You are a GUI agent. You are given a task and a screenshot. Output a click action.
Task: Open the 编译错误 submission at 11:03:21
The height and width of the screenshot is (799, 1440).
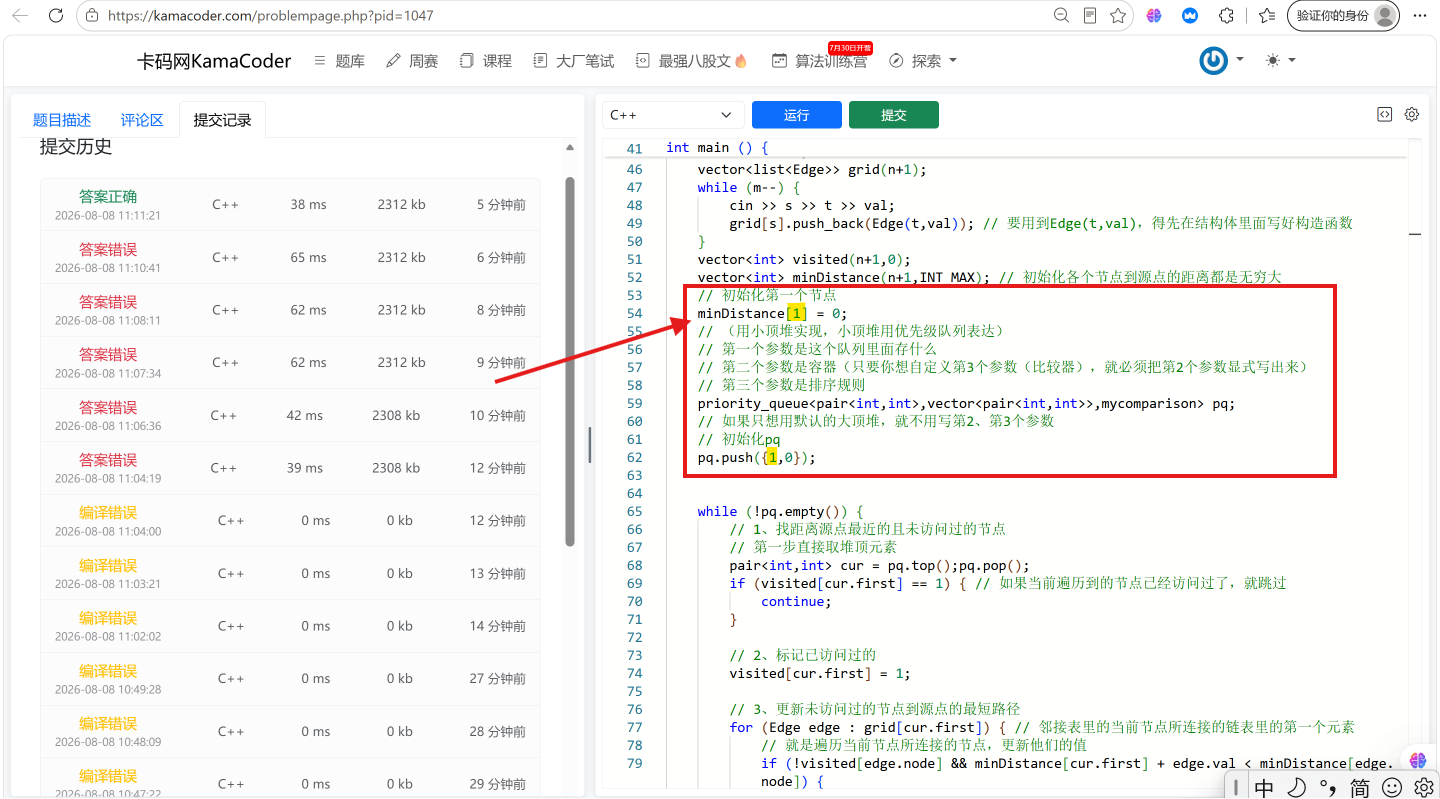click(x=290, y=574)
